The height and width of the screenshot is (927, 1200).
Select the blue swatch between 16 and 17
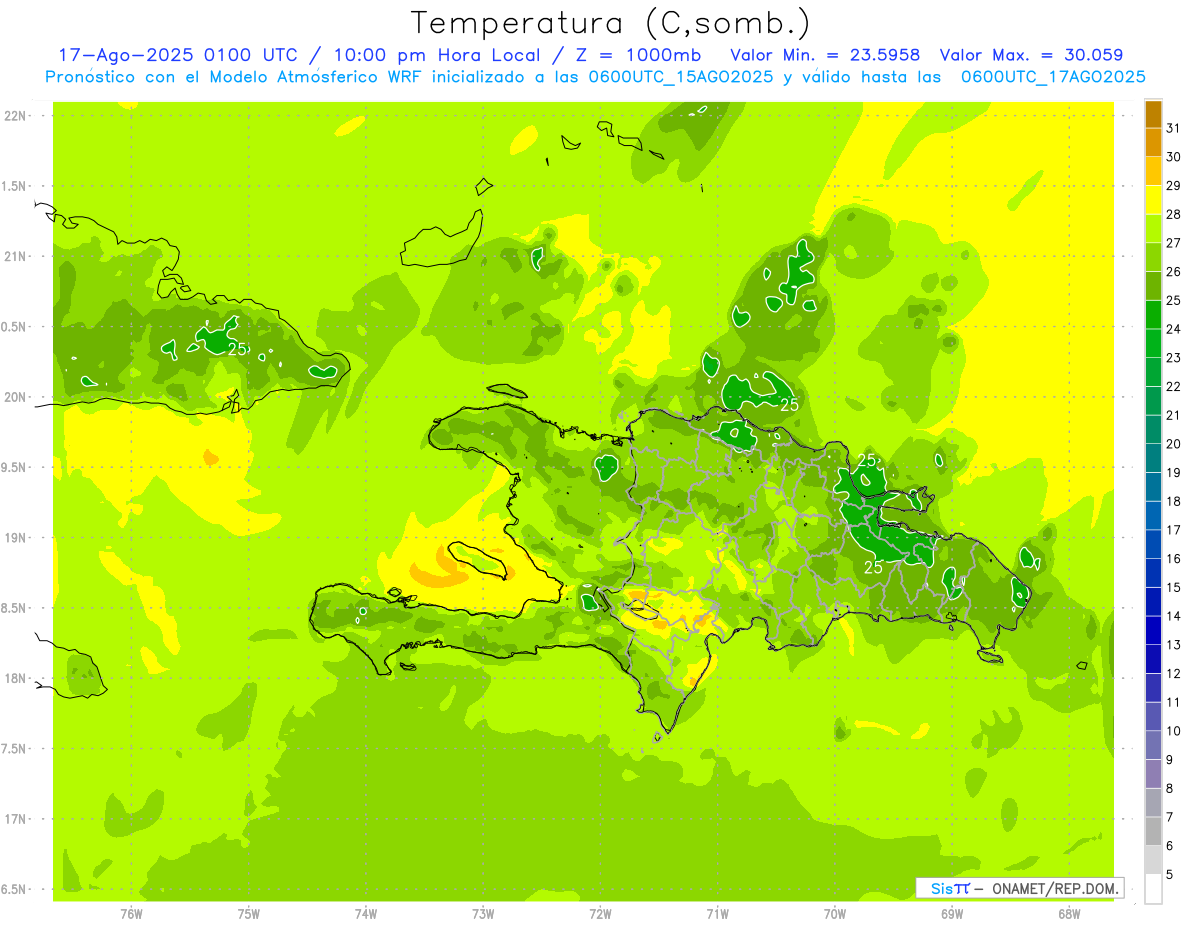click(x=1153, y=543)
